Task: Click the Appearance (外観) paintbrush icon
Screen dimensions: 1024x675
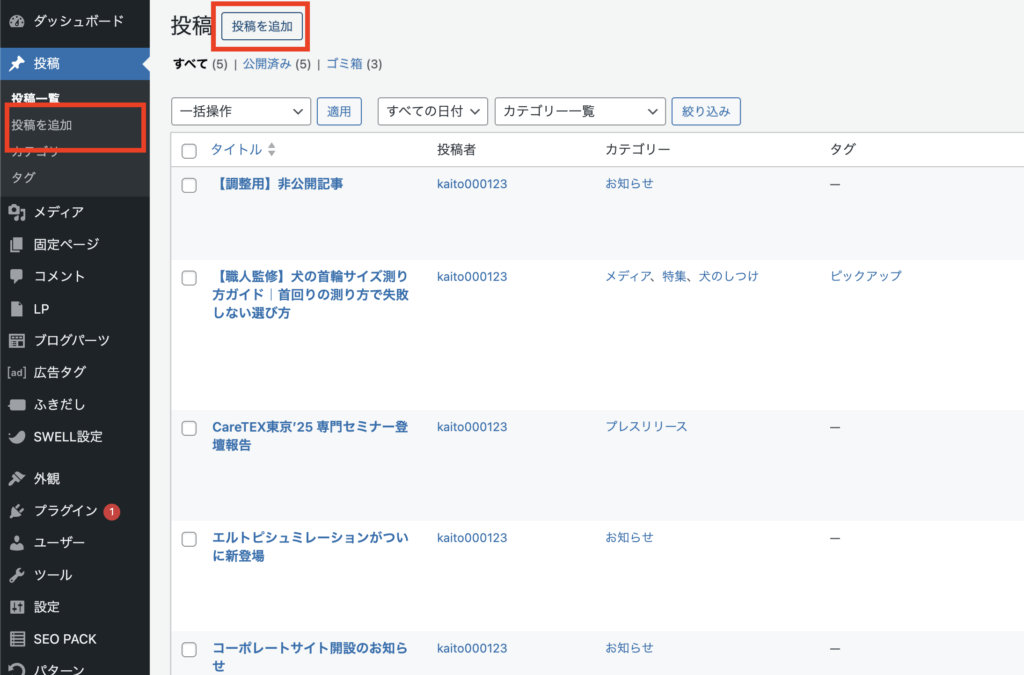Action: pyautogui.click(x=17, y=479)
